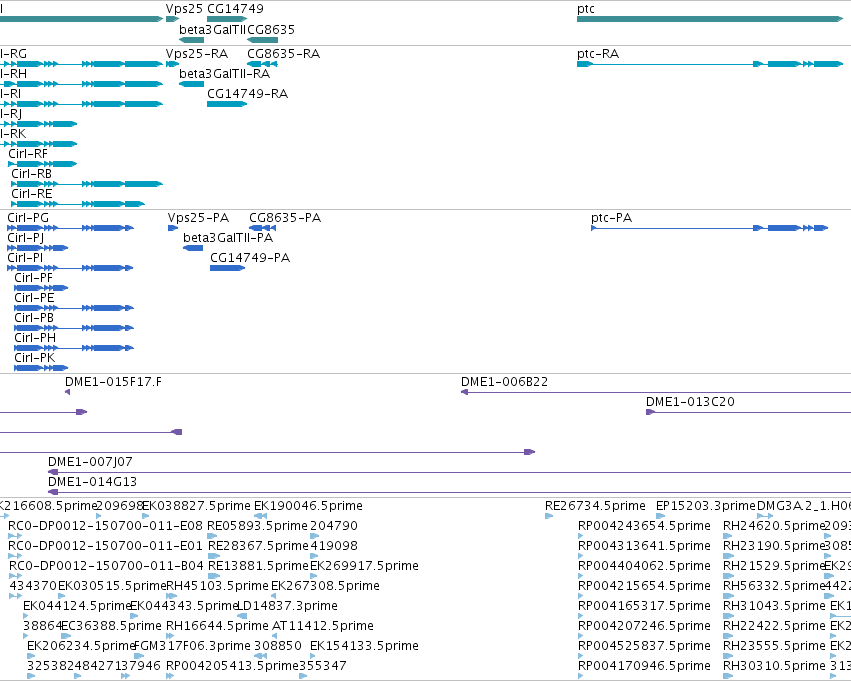This screenshot has height=681, width=851.
Task: Click the Cirl-PJ protein label
Action: tap(26, 238)
